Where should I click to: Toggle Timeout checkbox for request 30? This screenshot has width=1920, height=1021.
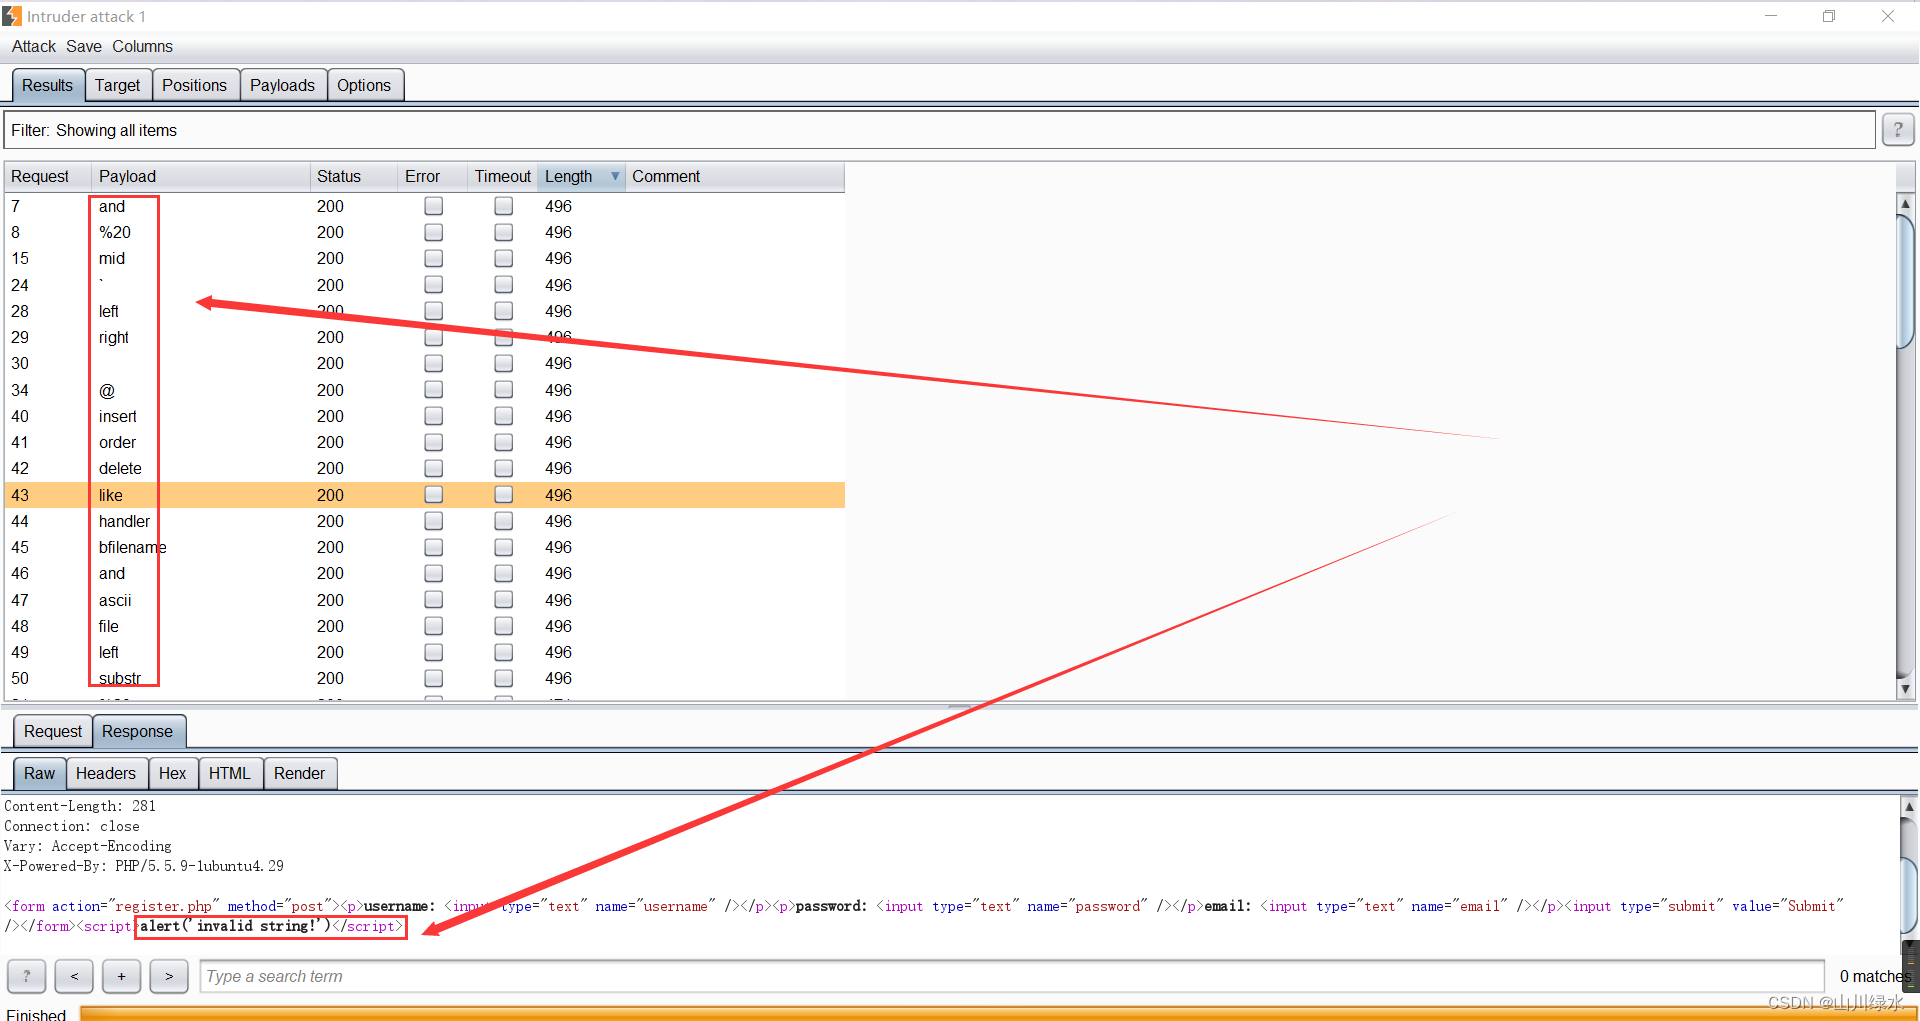503,363
